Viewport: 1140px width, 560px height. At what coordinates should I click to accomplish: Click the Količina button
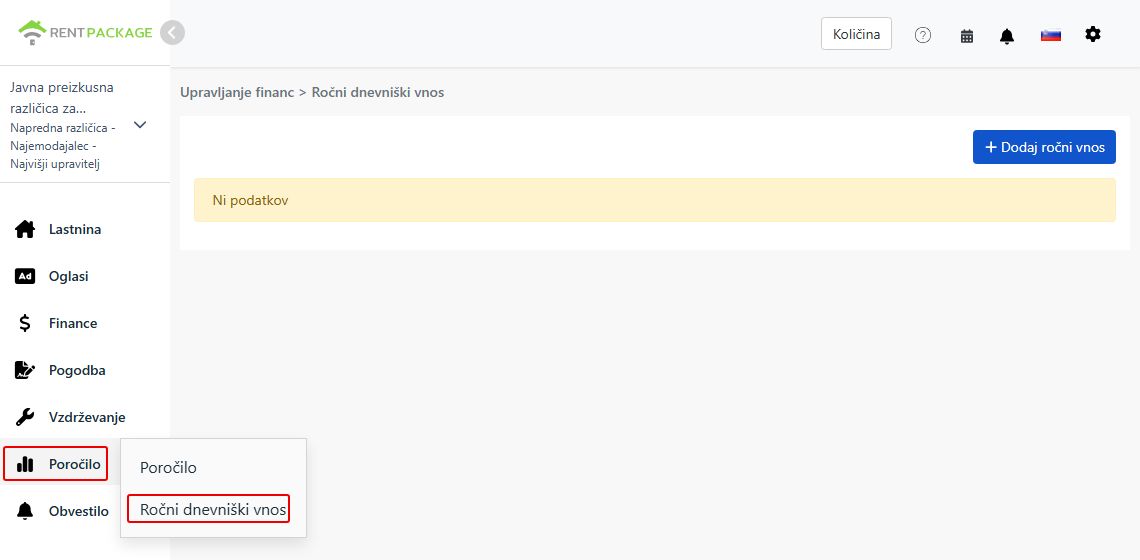pyautogui.click(x=856, y=33)
